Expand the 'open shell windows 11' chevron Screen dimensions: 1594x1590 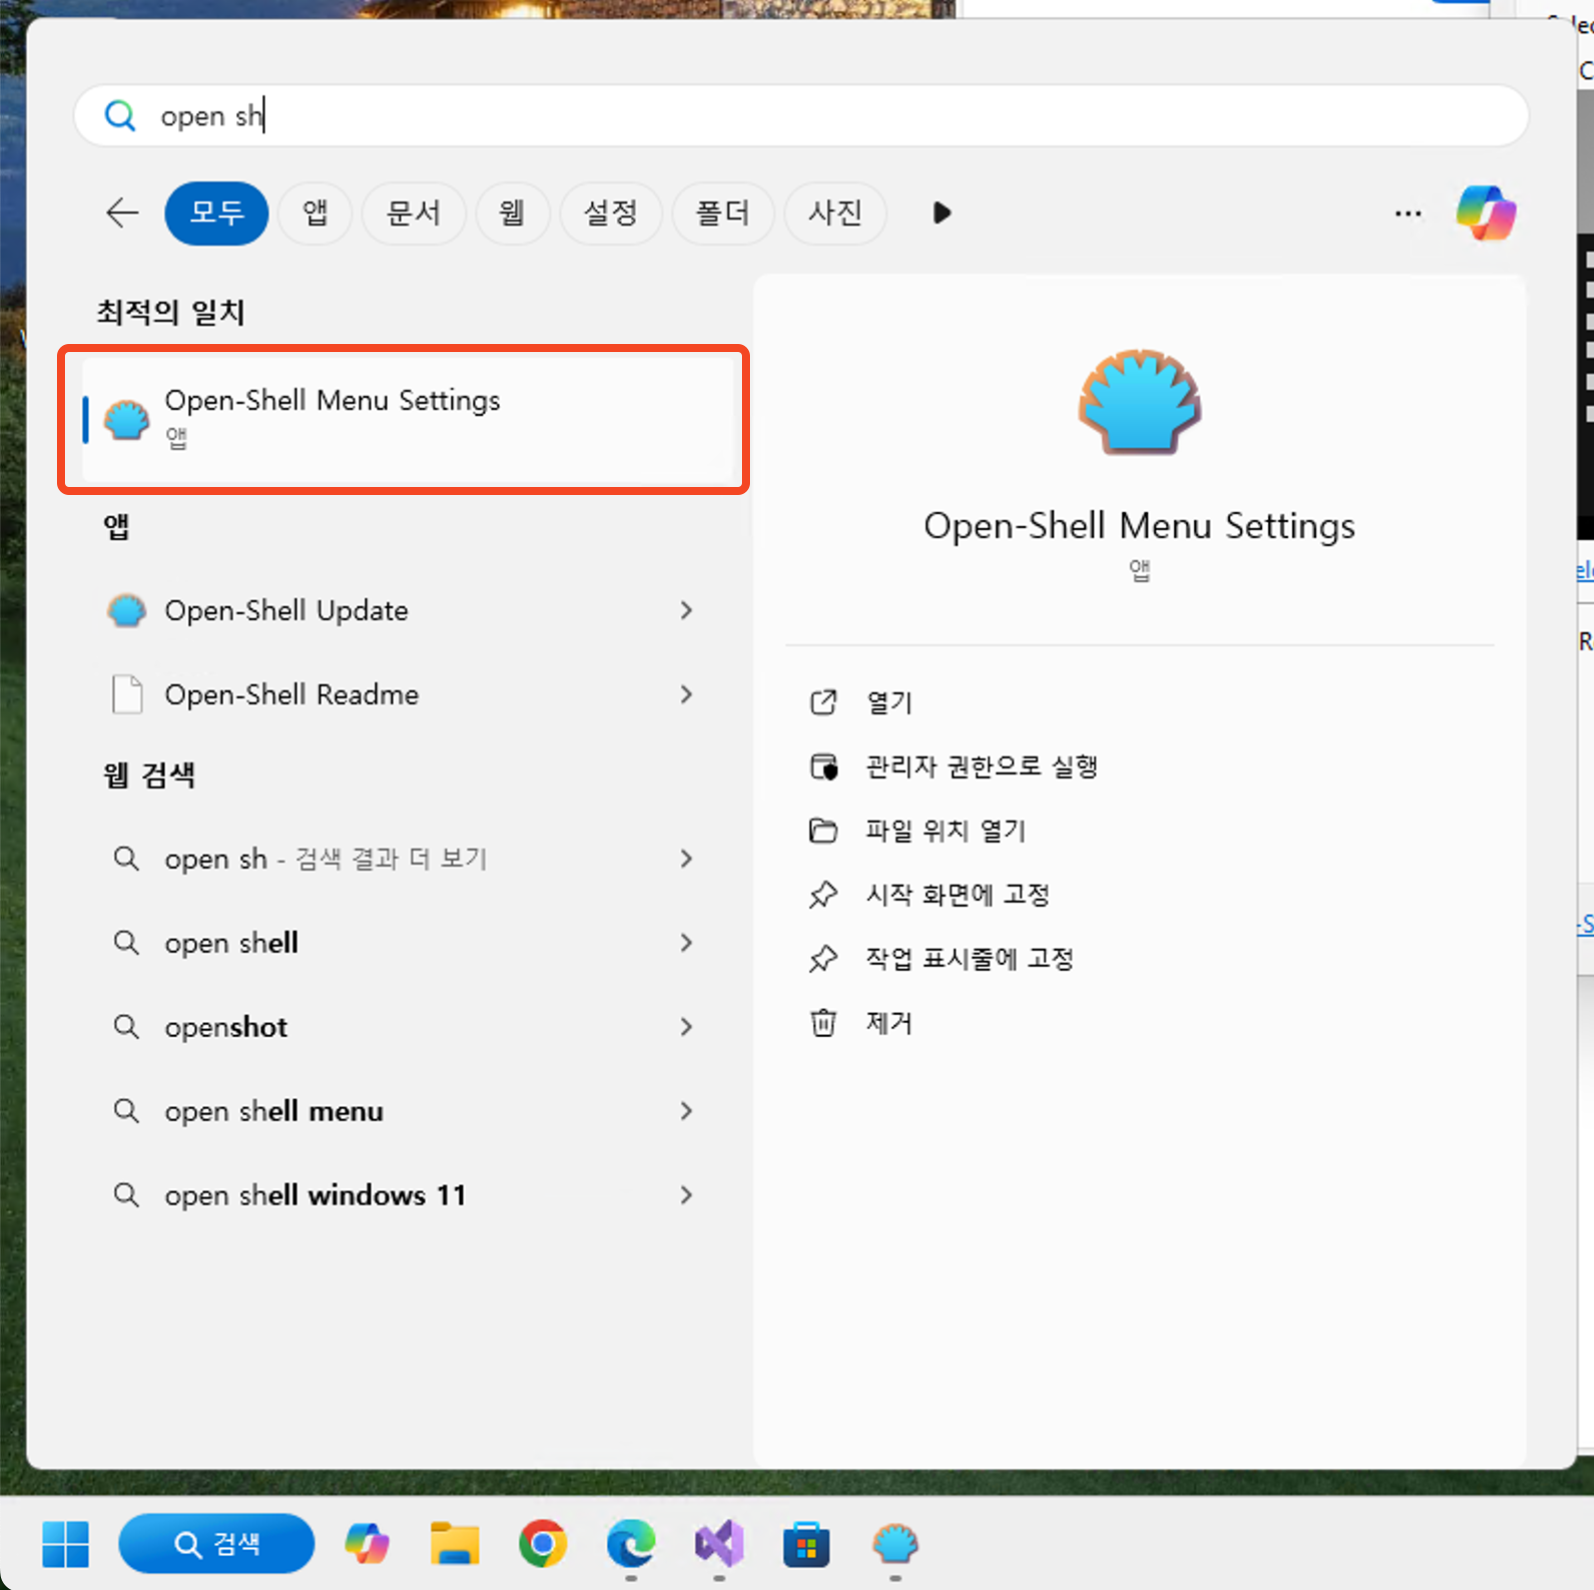[686, 1194]
